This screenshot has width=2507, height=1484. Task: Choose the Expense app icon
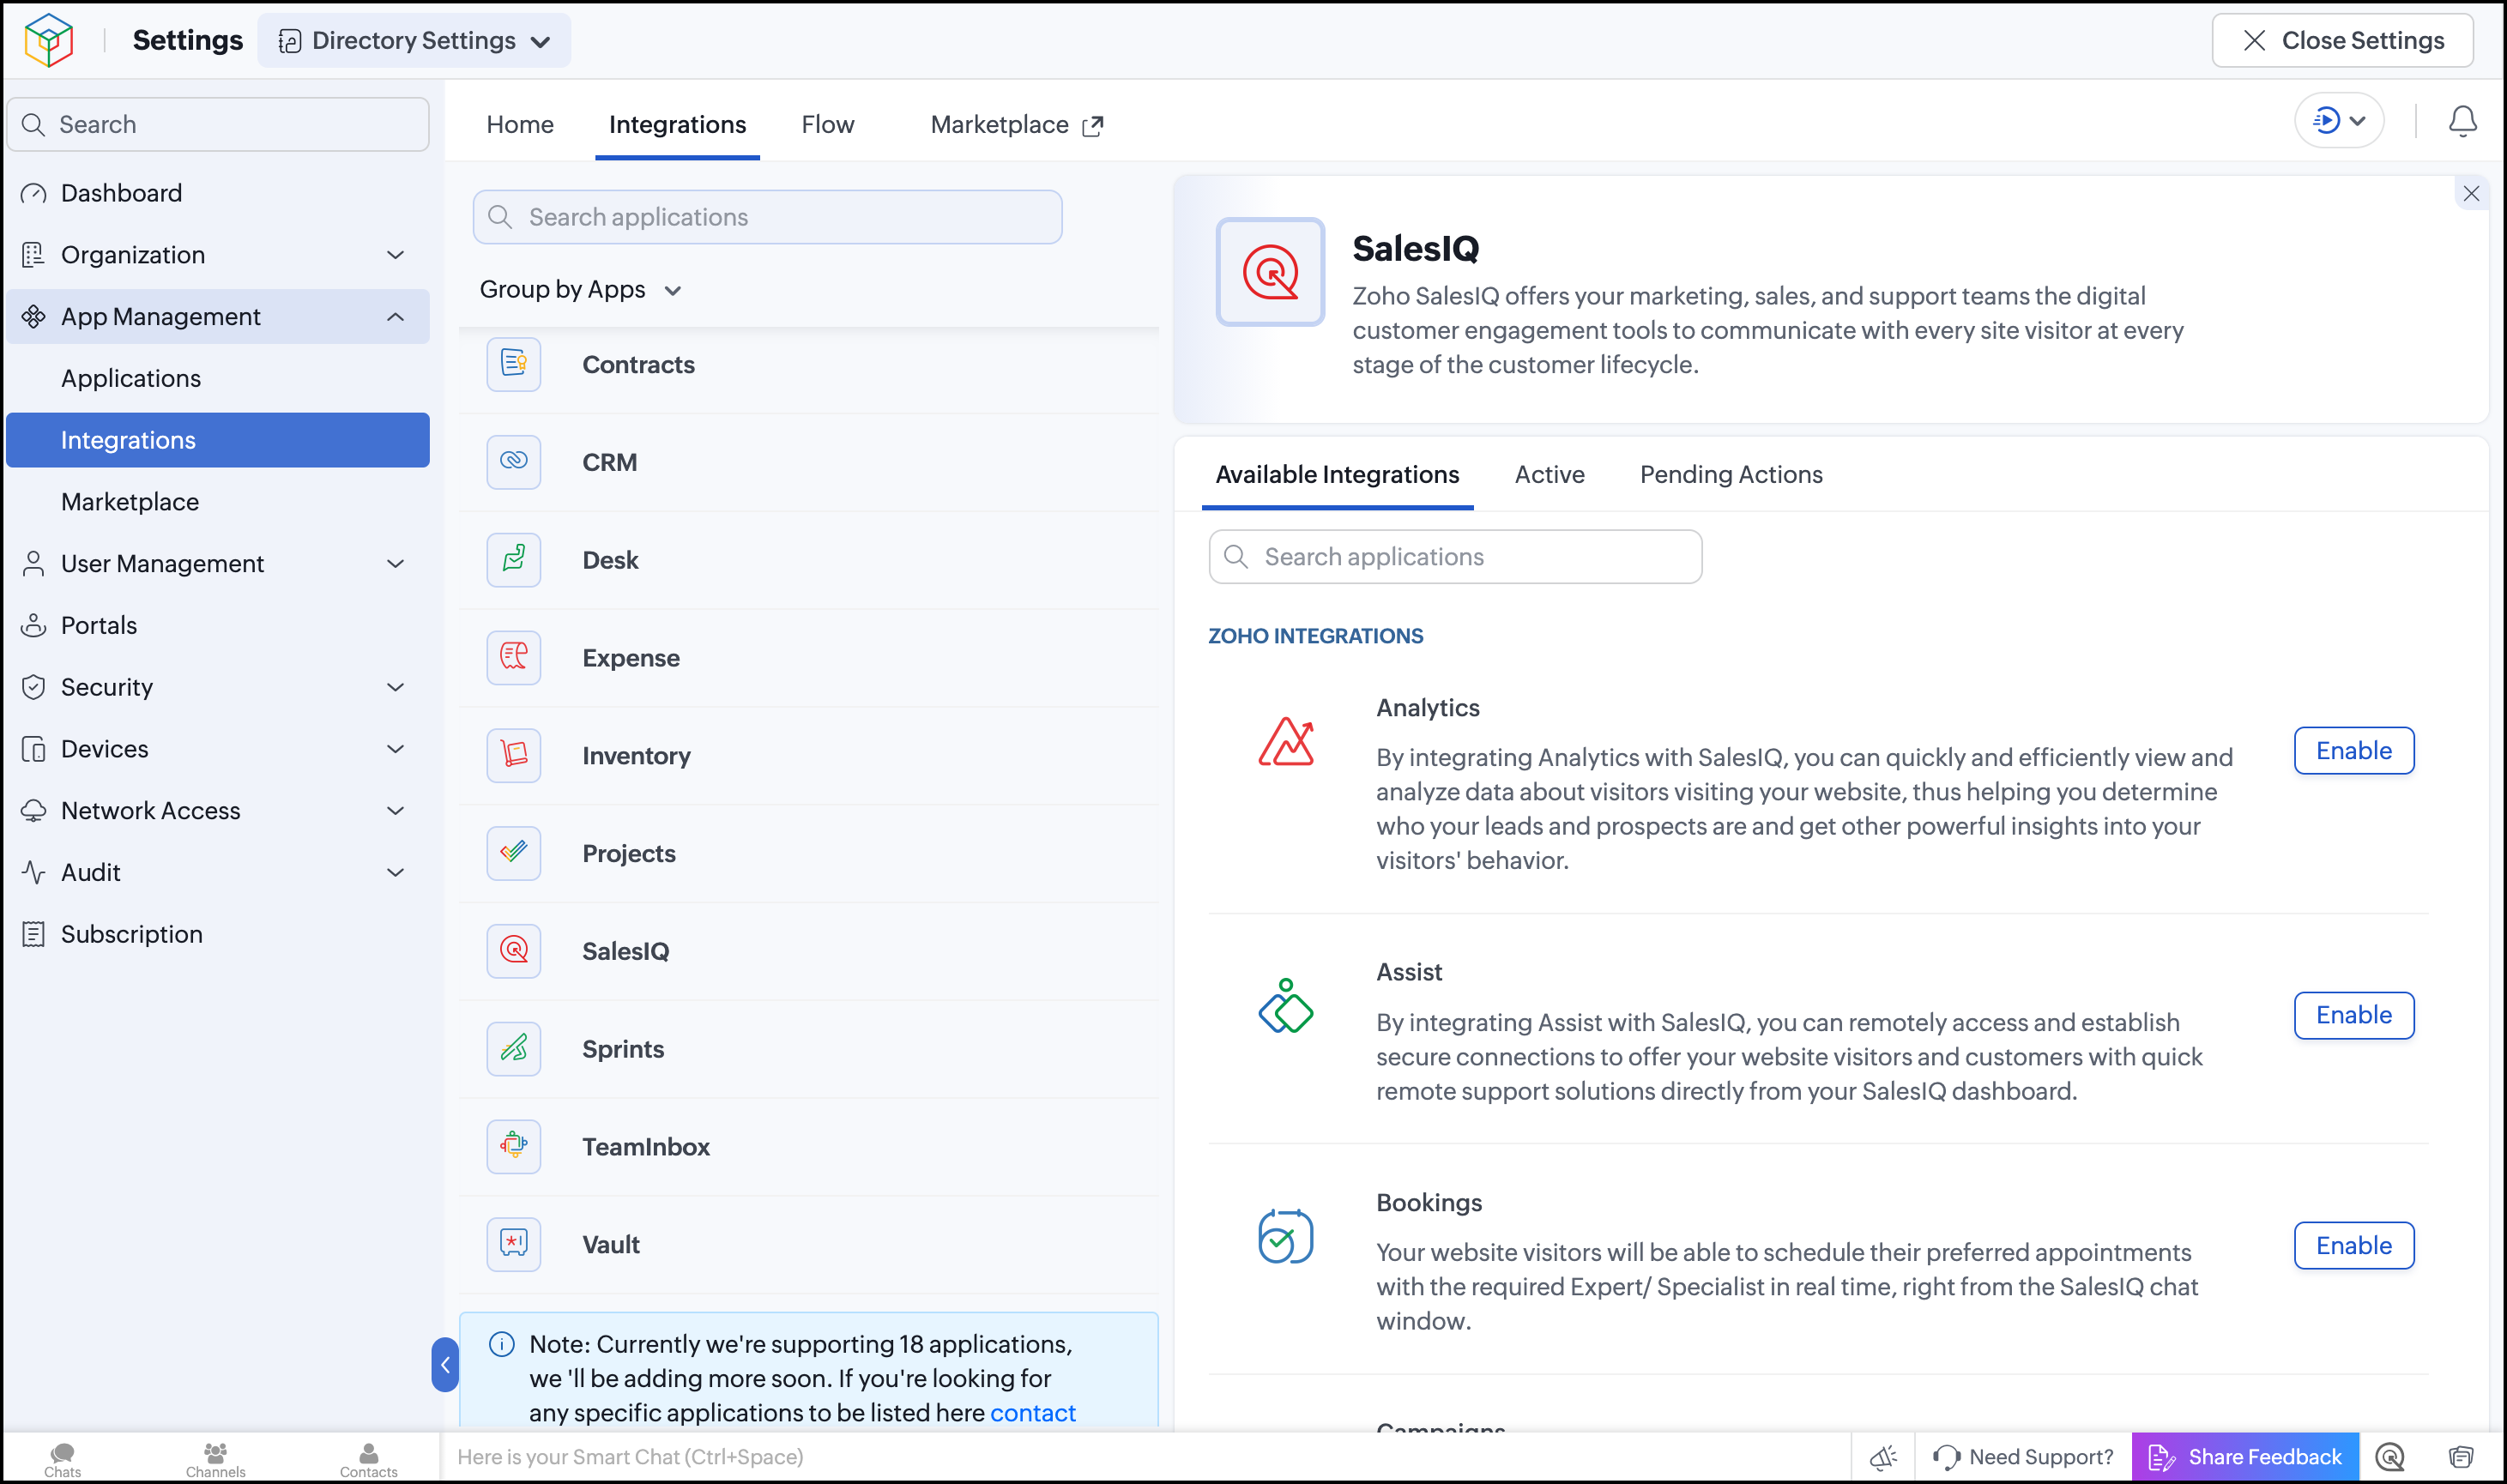tap(513, 658)
